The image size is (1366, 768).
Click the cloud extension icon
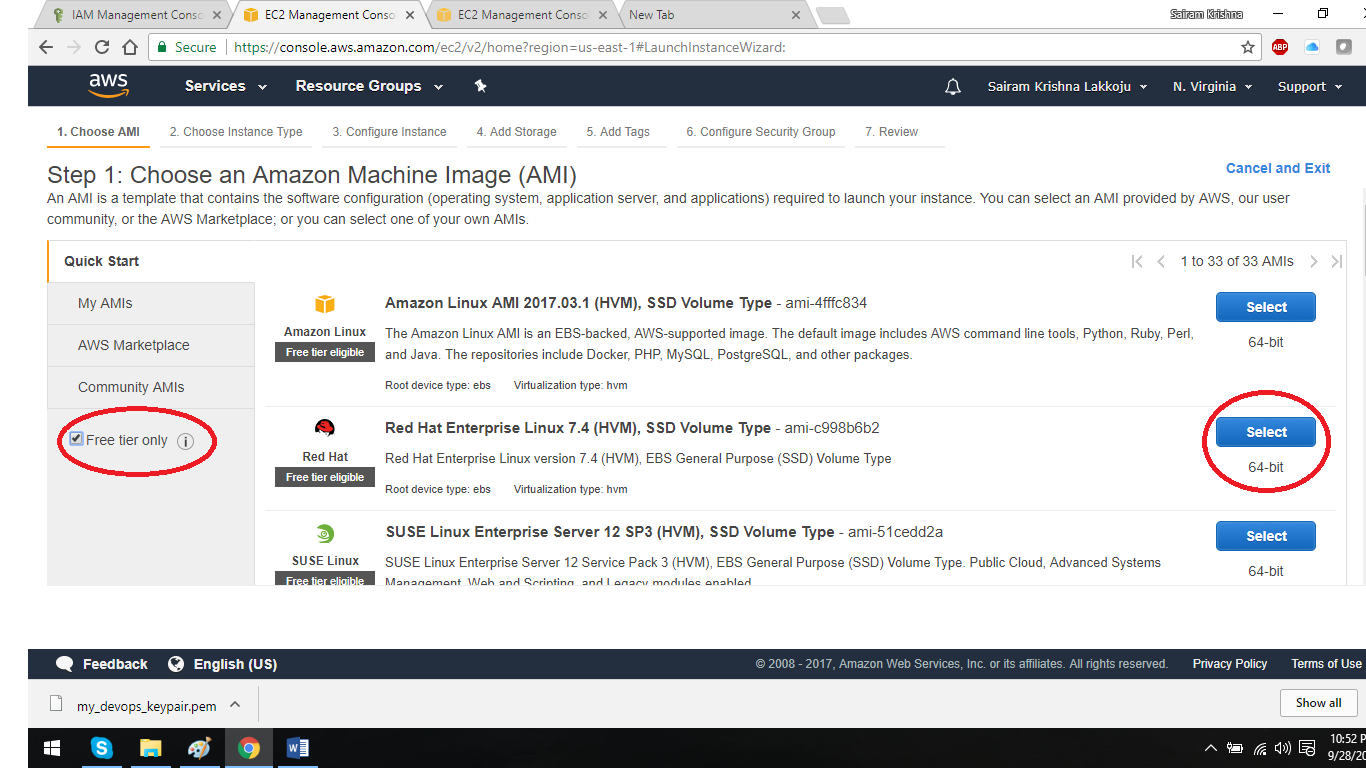click(x=1312, y=47)
